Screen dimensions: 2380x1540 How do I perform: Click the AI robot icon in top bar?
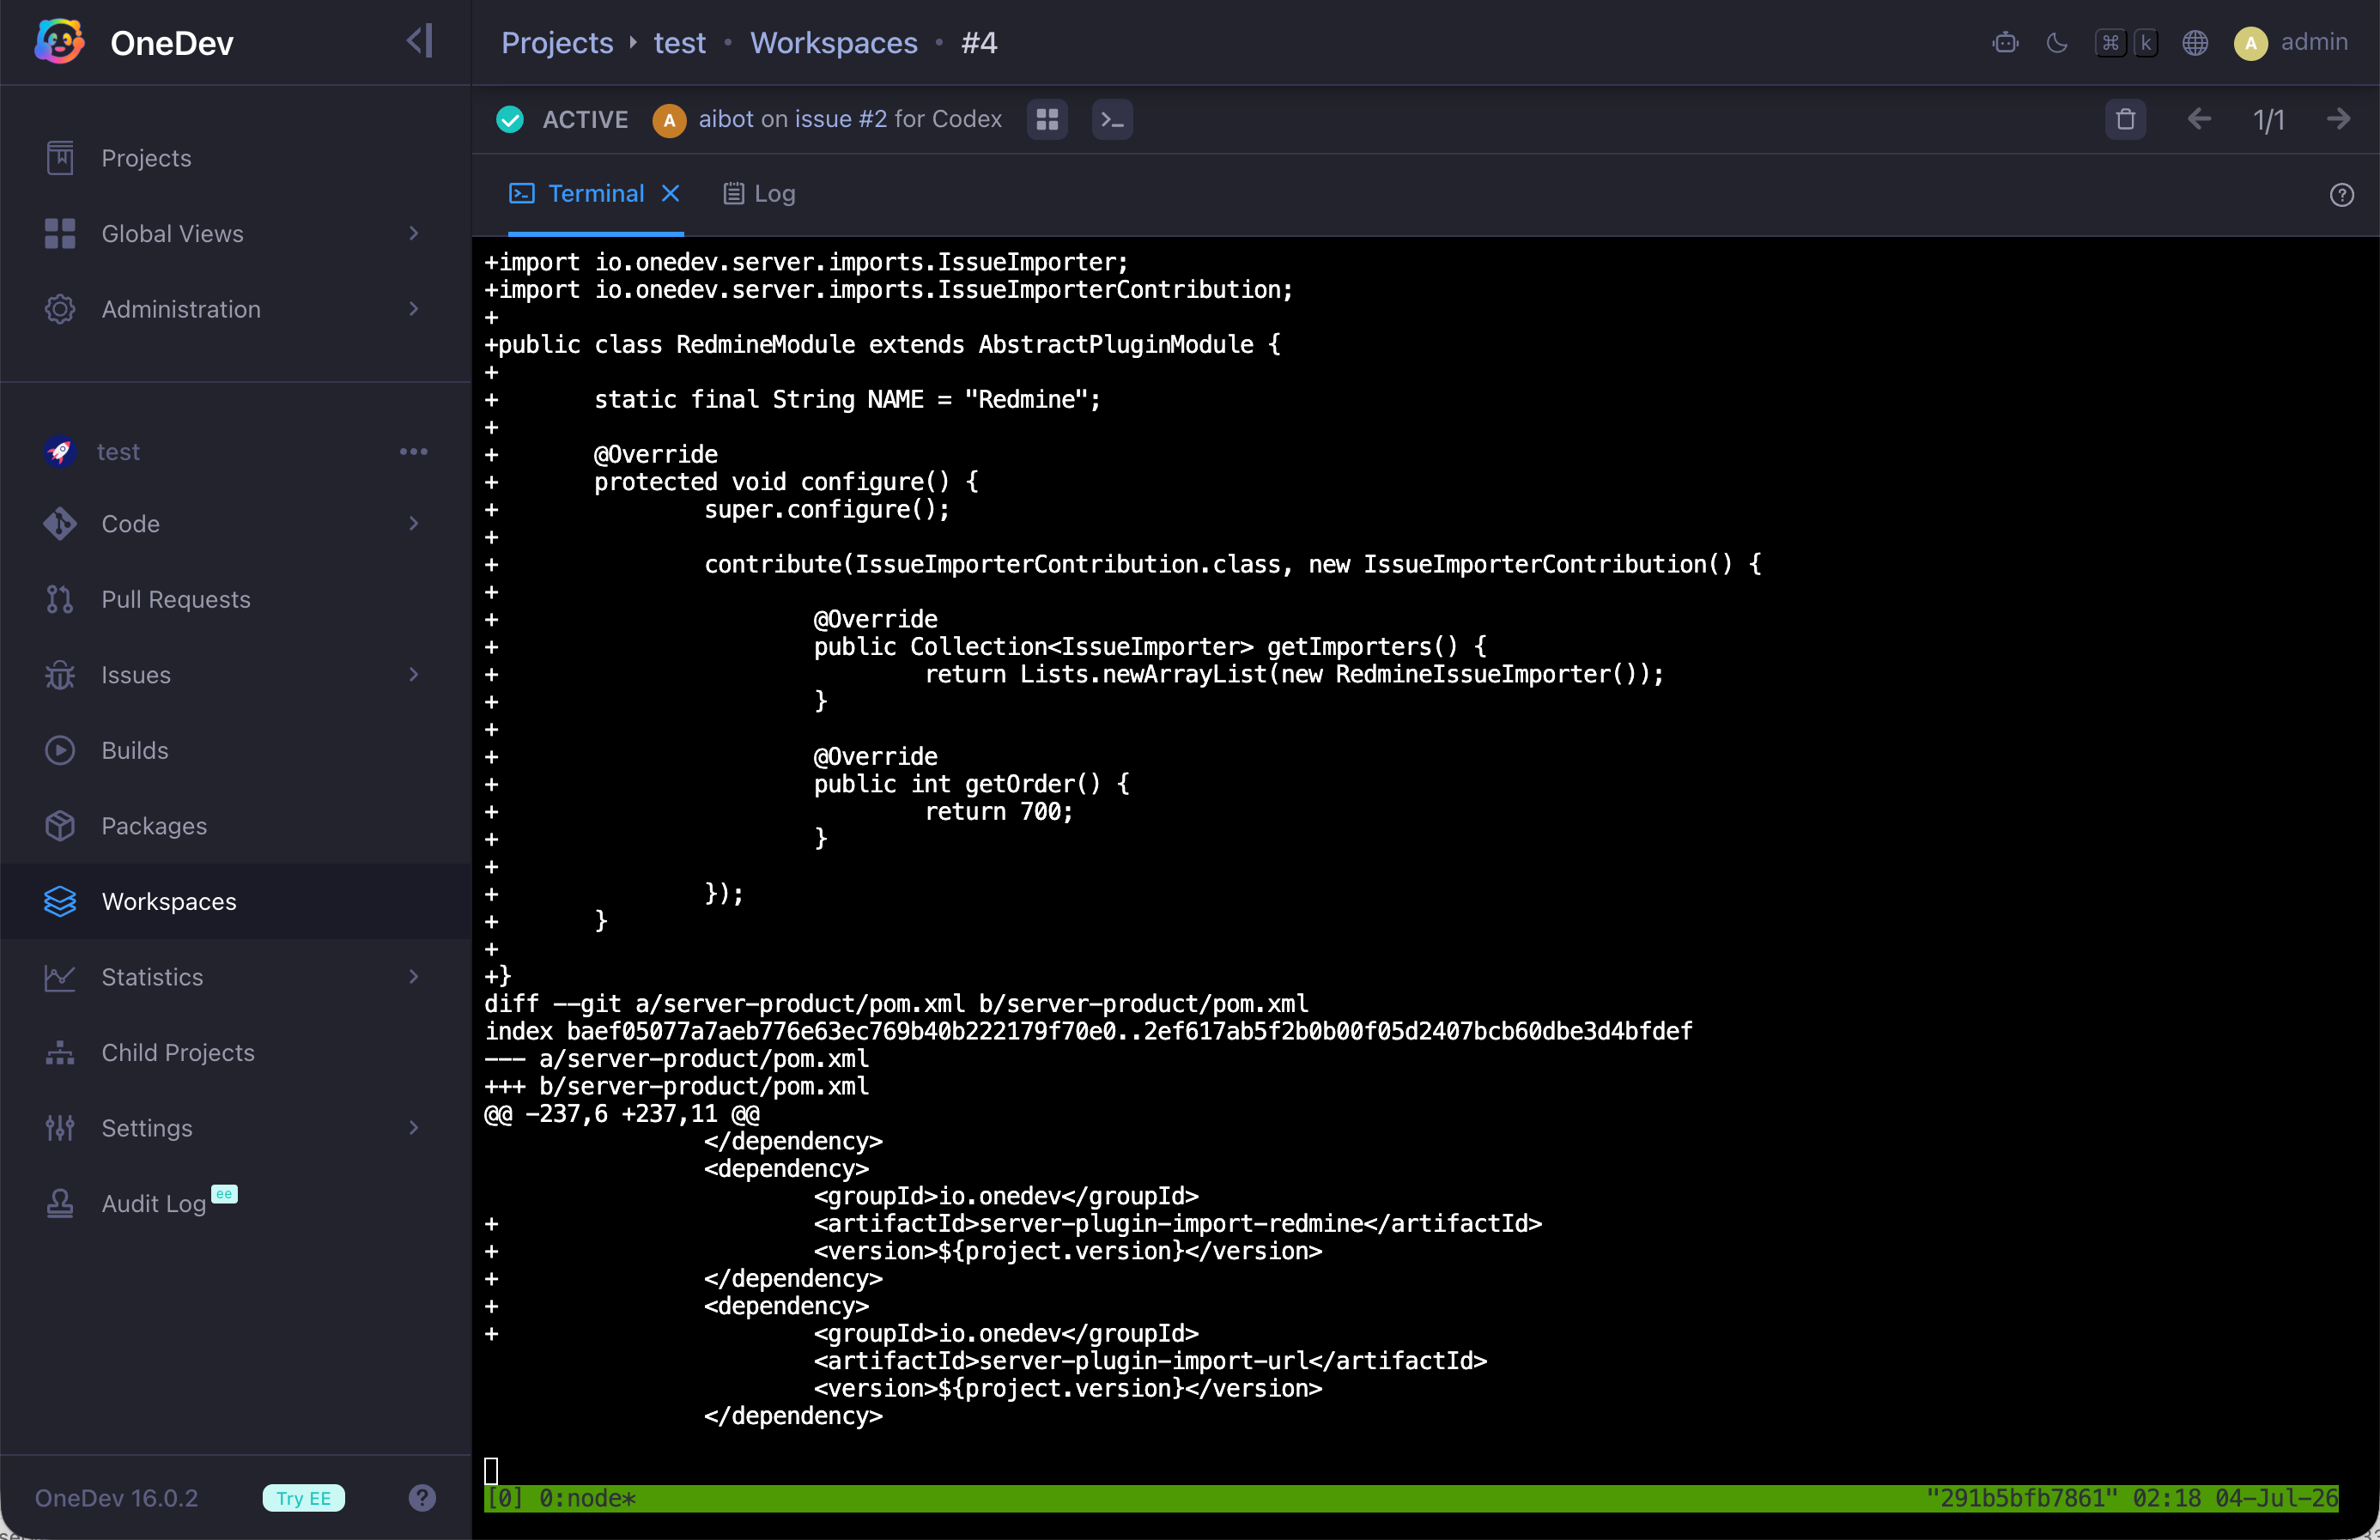click(2005, 43)
